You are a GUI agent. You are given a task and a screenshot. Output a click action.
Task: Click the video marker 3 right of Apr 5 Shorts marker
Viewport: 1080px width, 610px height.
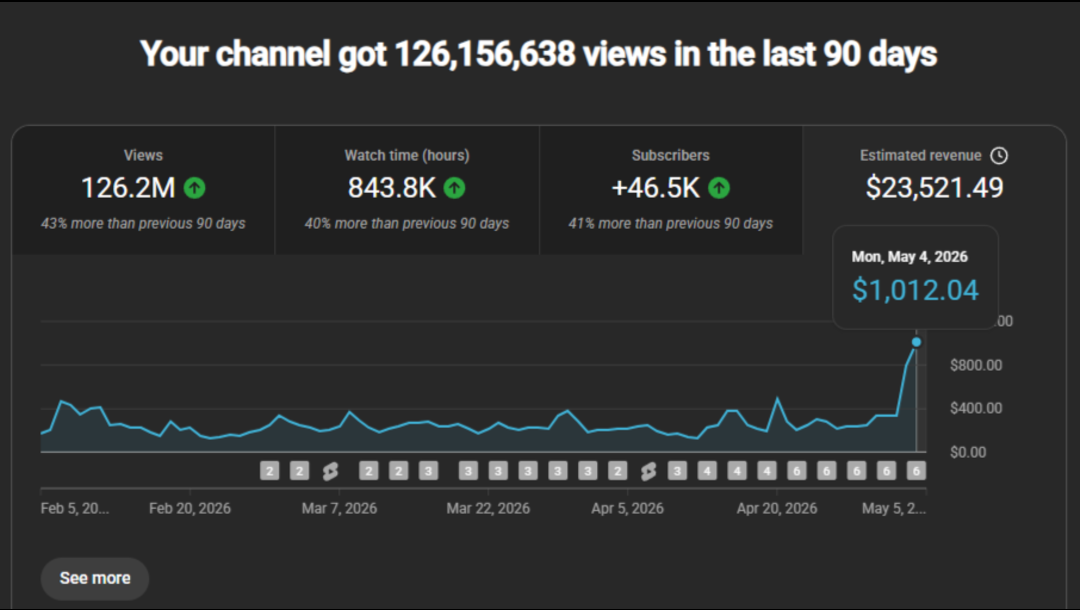678,471
